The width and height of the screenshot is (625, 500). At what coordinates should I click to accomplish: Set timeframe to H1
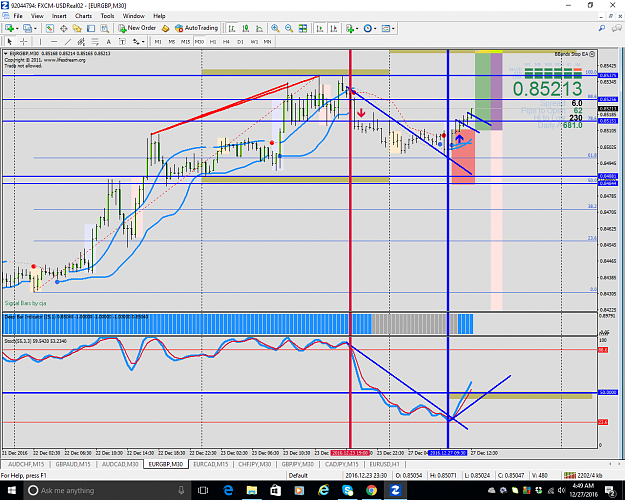[x=213, y=41]
